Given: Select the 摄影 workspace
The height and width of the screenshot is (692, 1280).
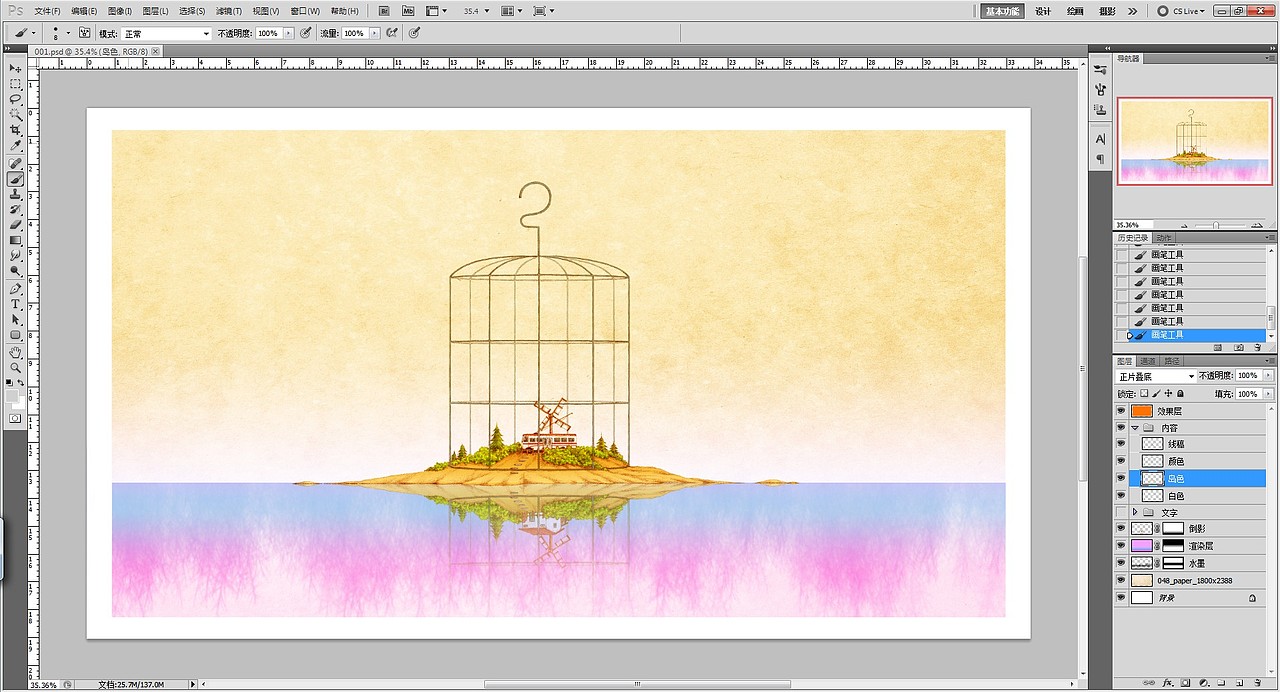Looking at the screenshot, I should pyautogui.click(x=1107, y=11).
